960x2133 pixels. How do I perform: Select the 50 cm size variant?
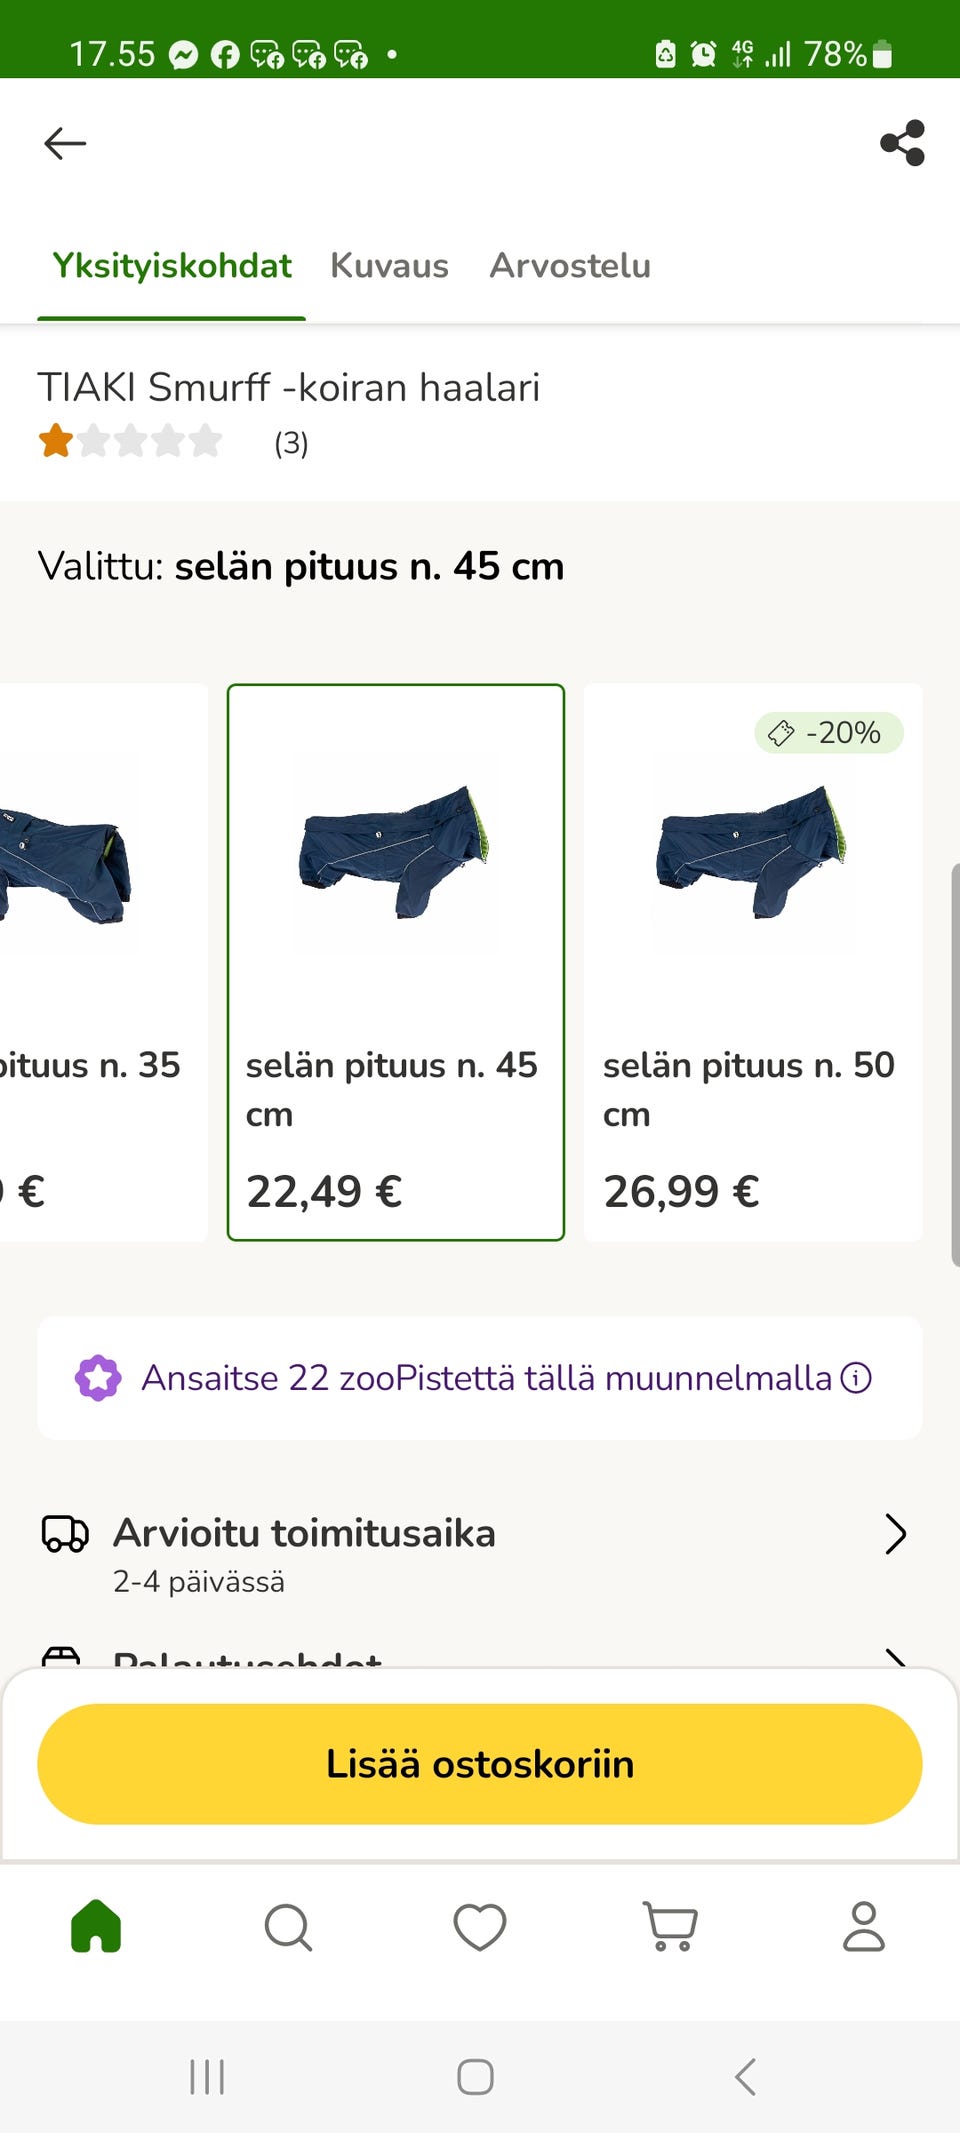click(x=752, y=962)
